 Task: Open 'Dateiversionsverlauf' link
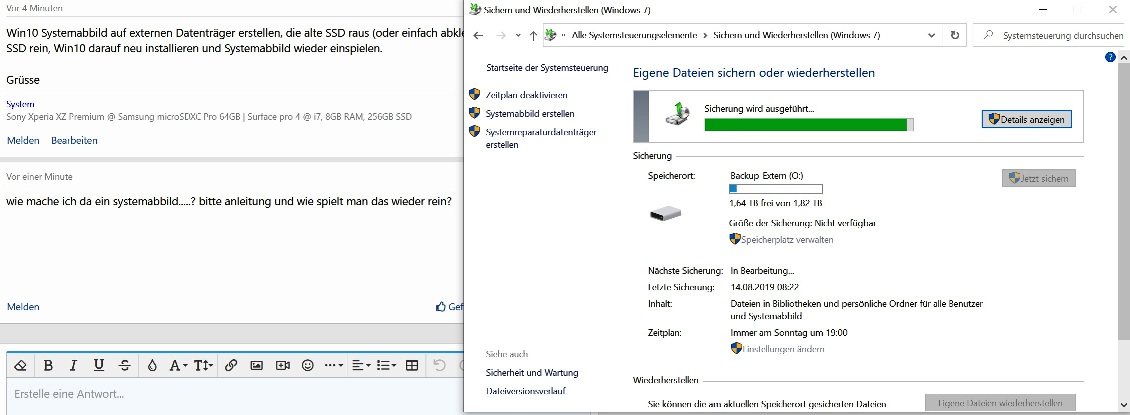coord(525,391)
